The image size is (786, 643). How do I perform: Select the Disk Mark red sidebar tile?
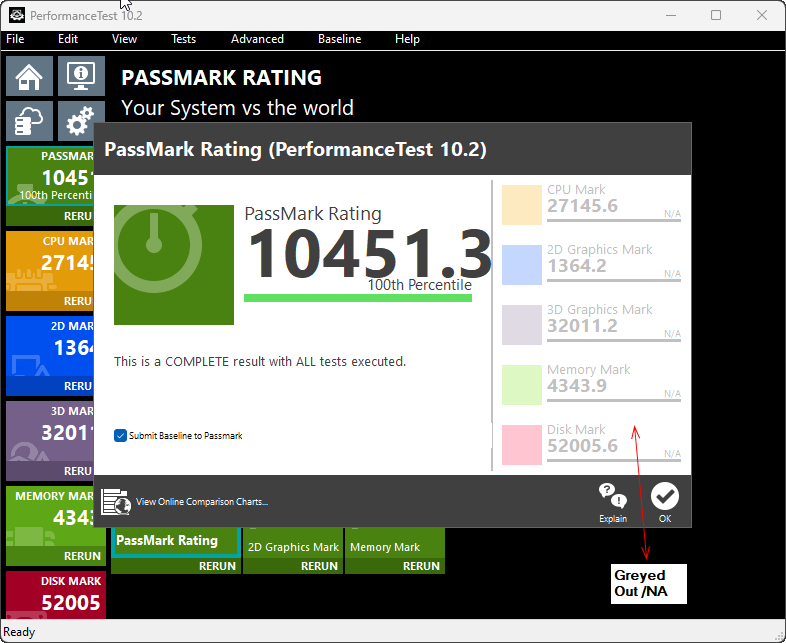coord(56,595)
